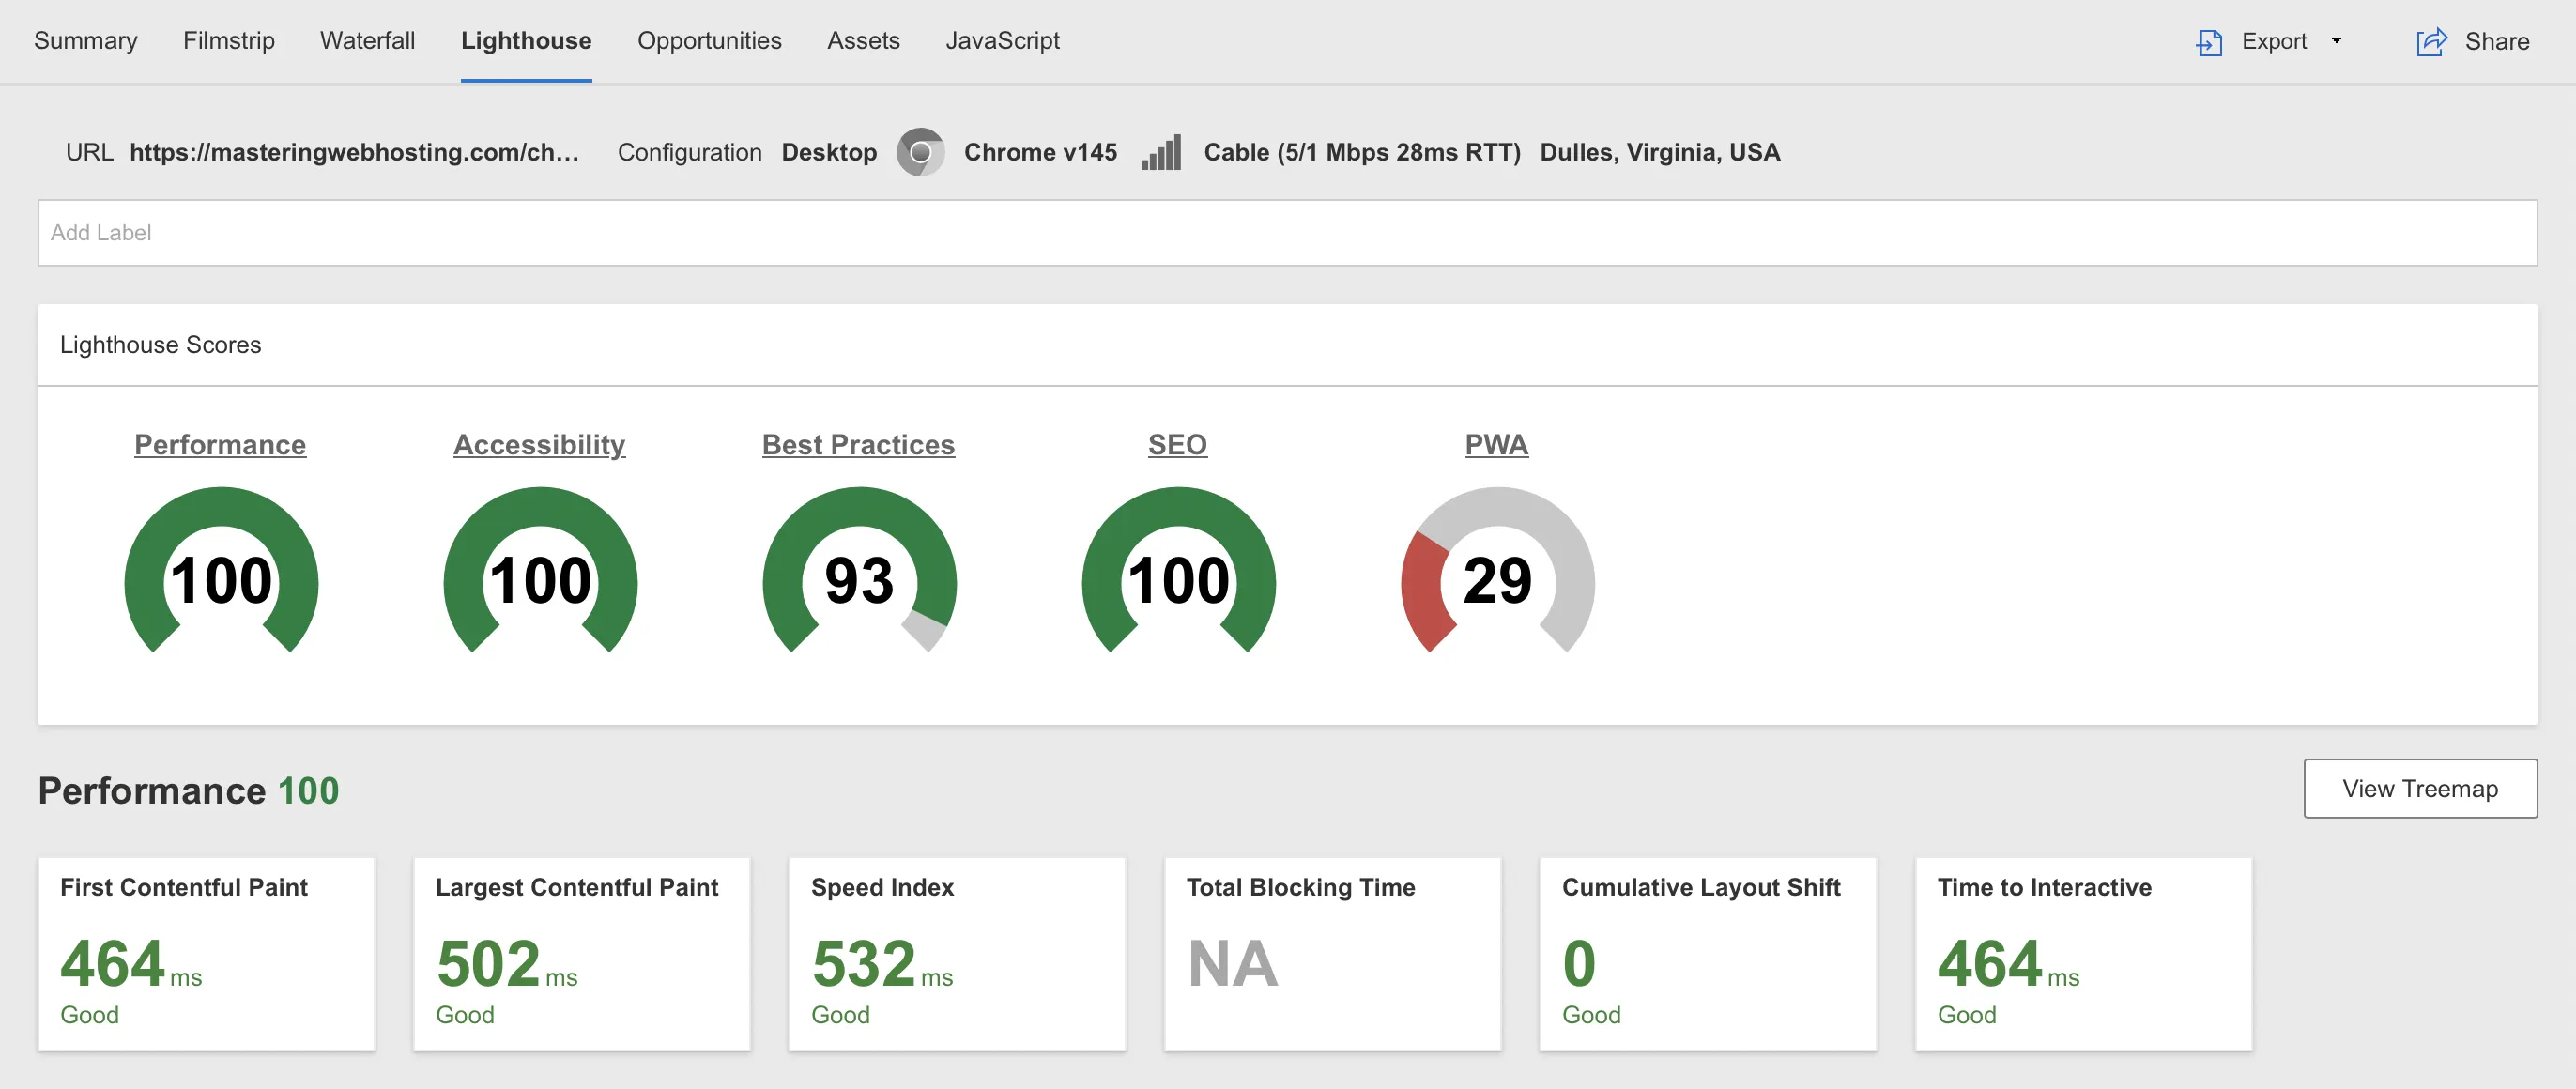Click the Share arrow icon
The height and width of the screenshot is (1089, 2576).
point(2431,42)
